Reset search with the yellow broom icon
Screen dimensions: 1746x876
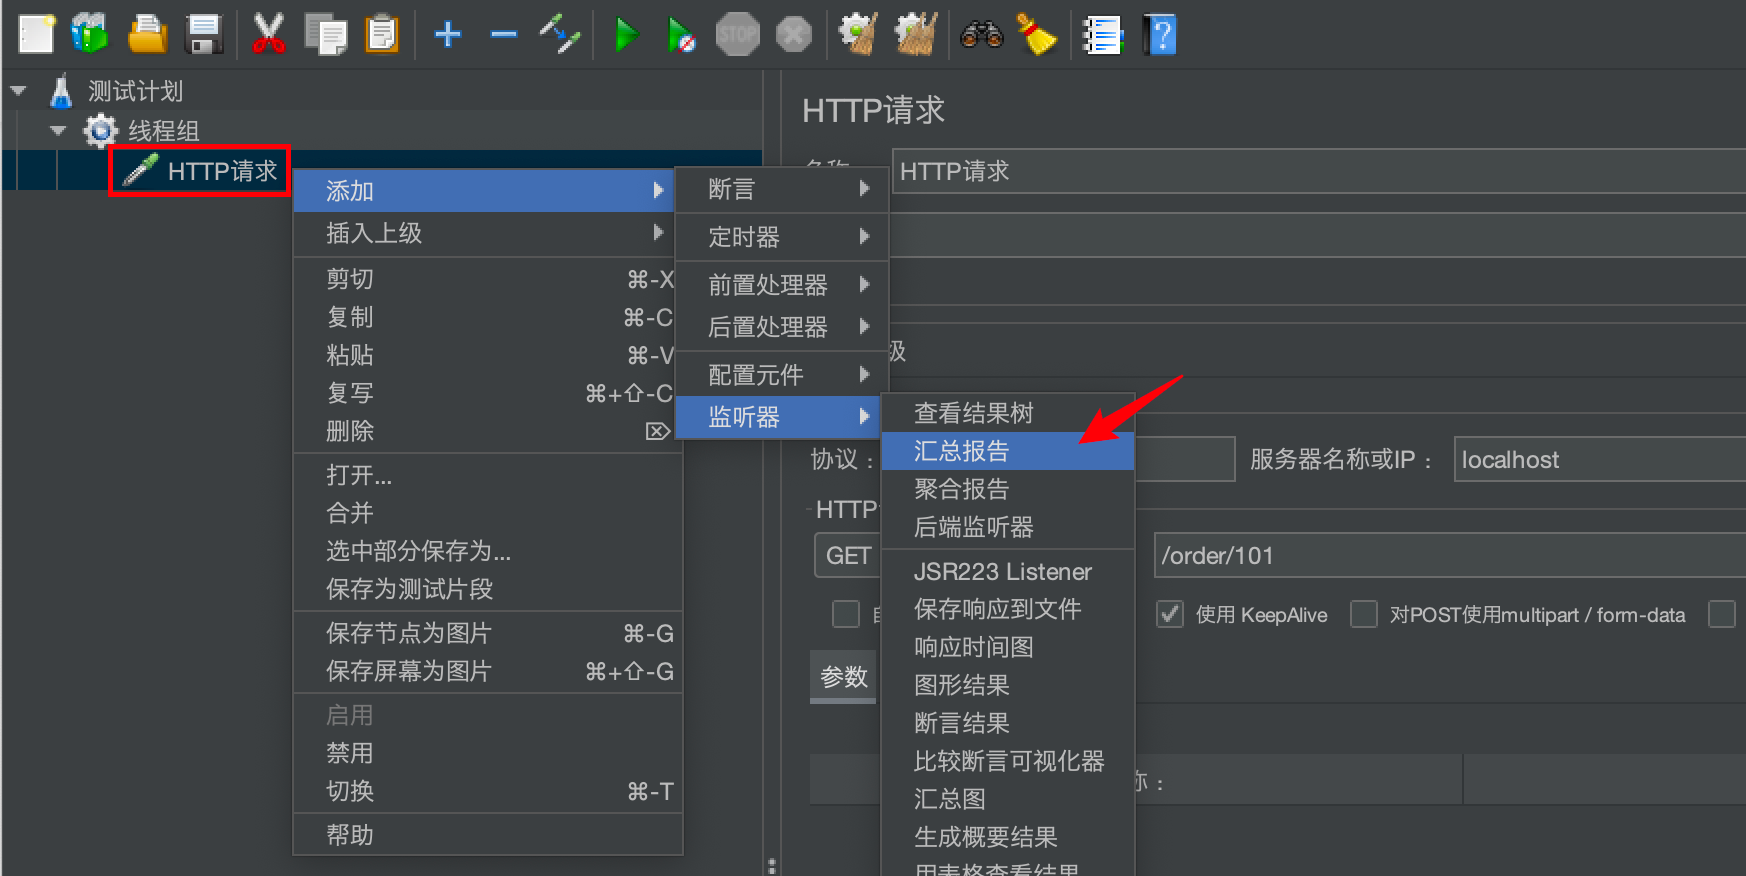tap(1037, 34)
